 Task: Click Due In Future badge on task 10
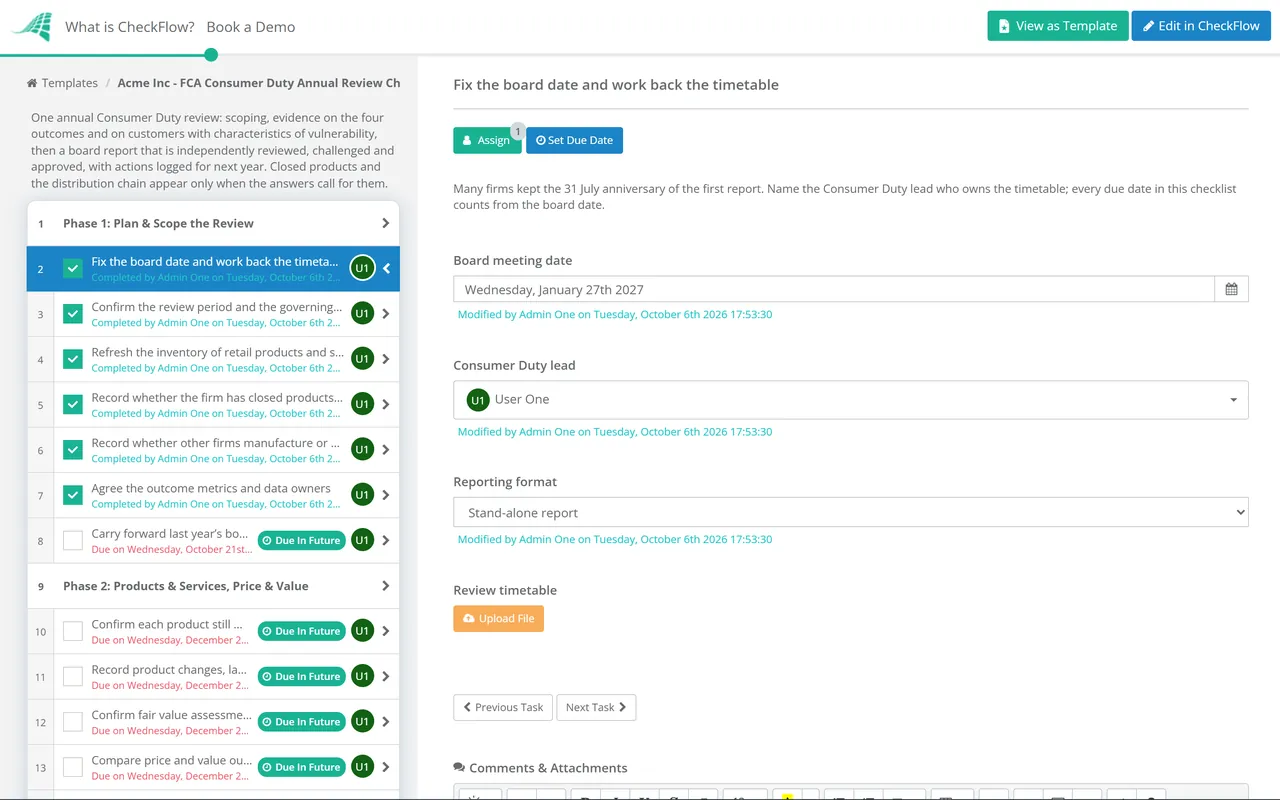coord(302,631)
